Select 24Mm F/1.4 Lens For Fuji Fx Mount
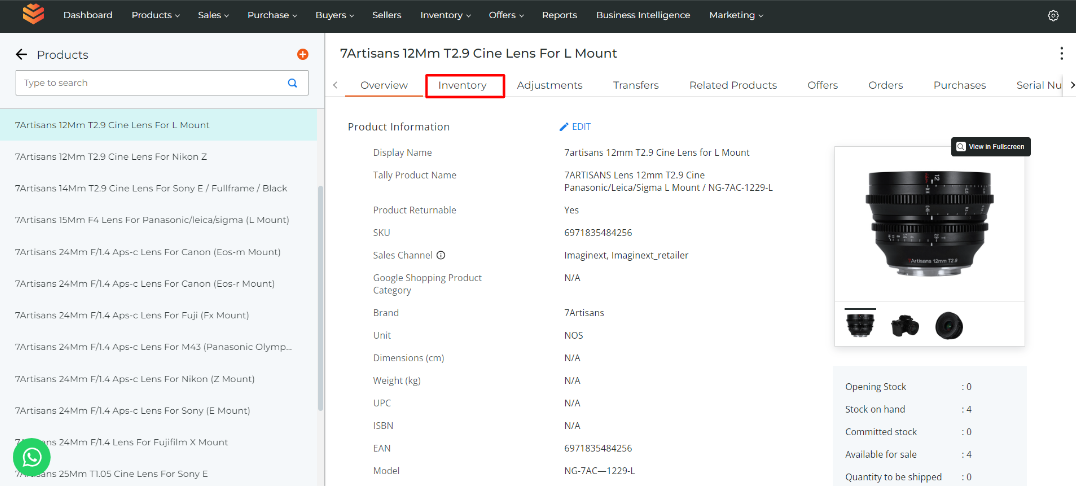The height and width of the screenshot is (487, 1076). coord(159,315)
